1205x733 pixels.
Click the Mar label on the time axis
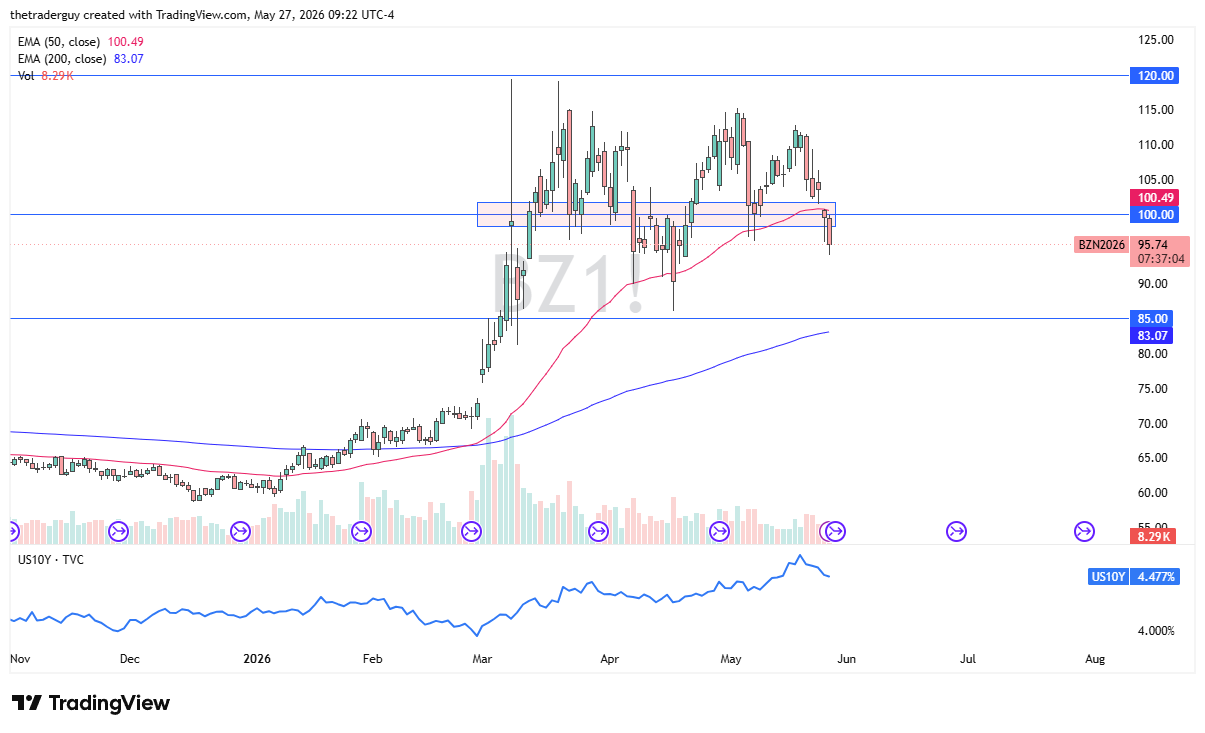tap(483, 659)
